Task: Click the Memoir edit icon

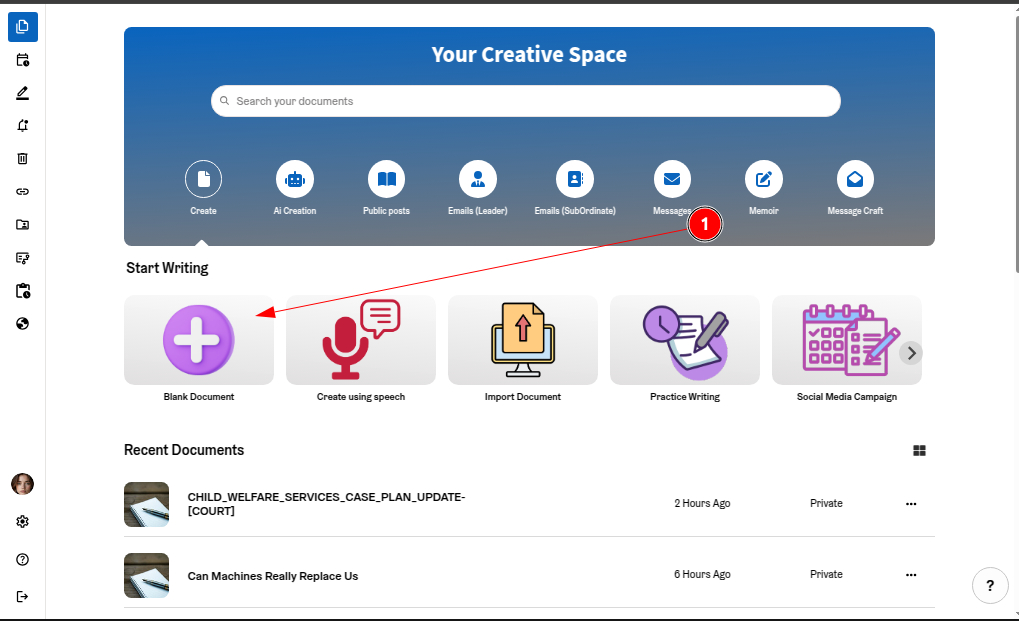Action: [x=764, y=180]
